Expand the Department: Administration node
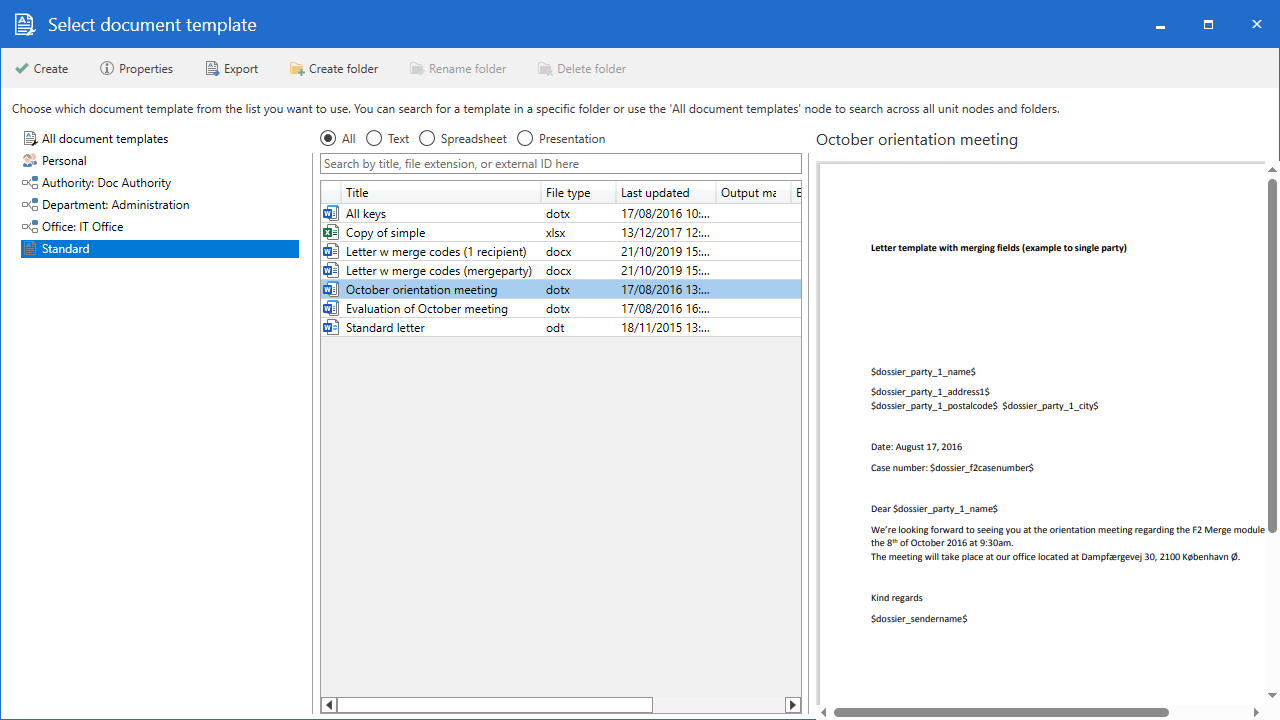Screen dimensions: 1280x720 pyautogui.click(x=115, y=205)
